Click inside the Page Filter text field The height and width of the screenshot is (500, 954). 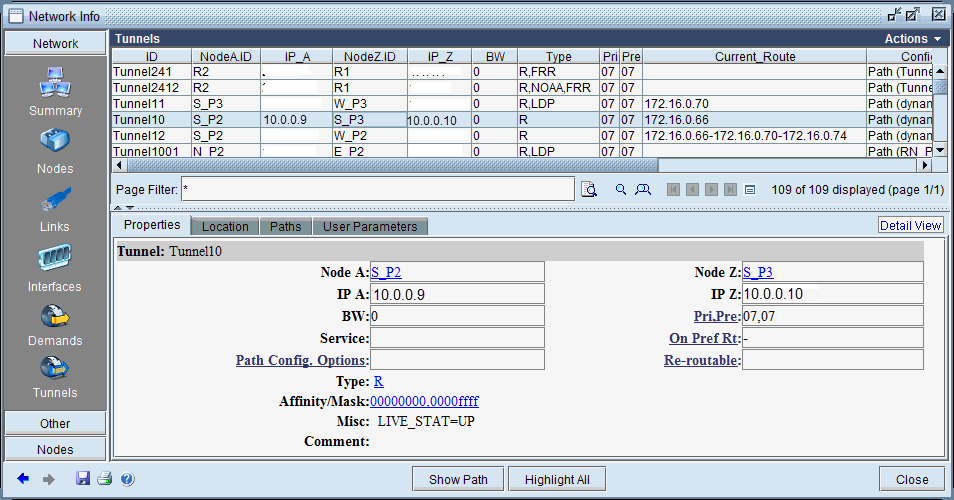[377, 189]
